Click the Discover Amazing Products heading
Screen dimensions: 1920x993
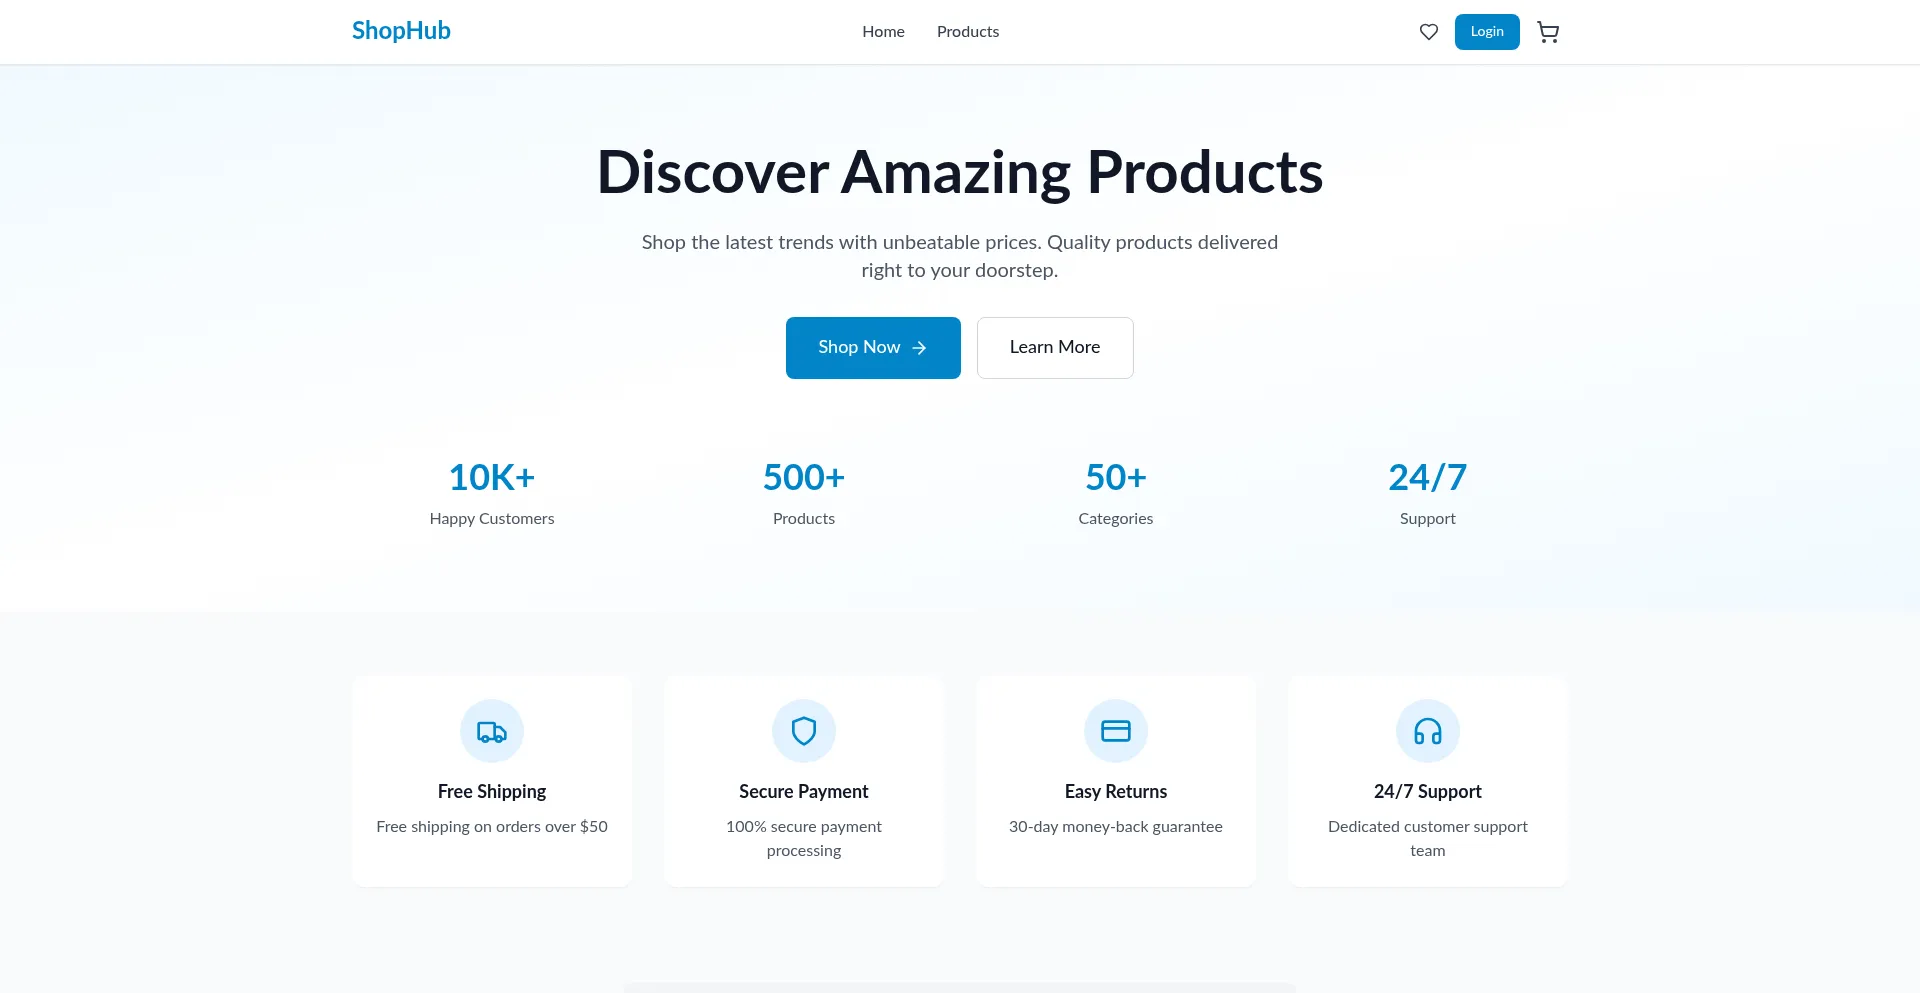(960, 172)
